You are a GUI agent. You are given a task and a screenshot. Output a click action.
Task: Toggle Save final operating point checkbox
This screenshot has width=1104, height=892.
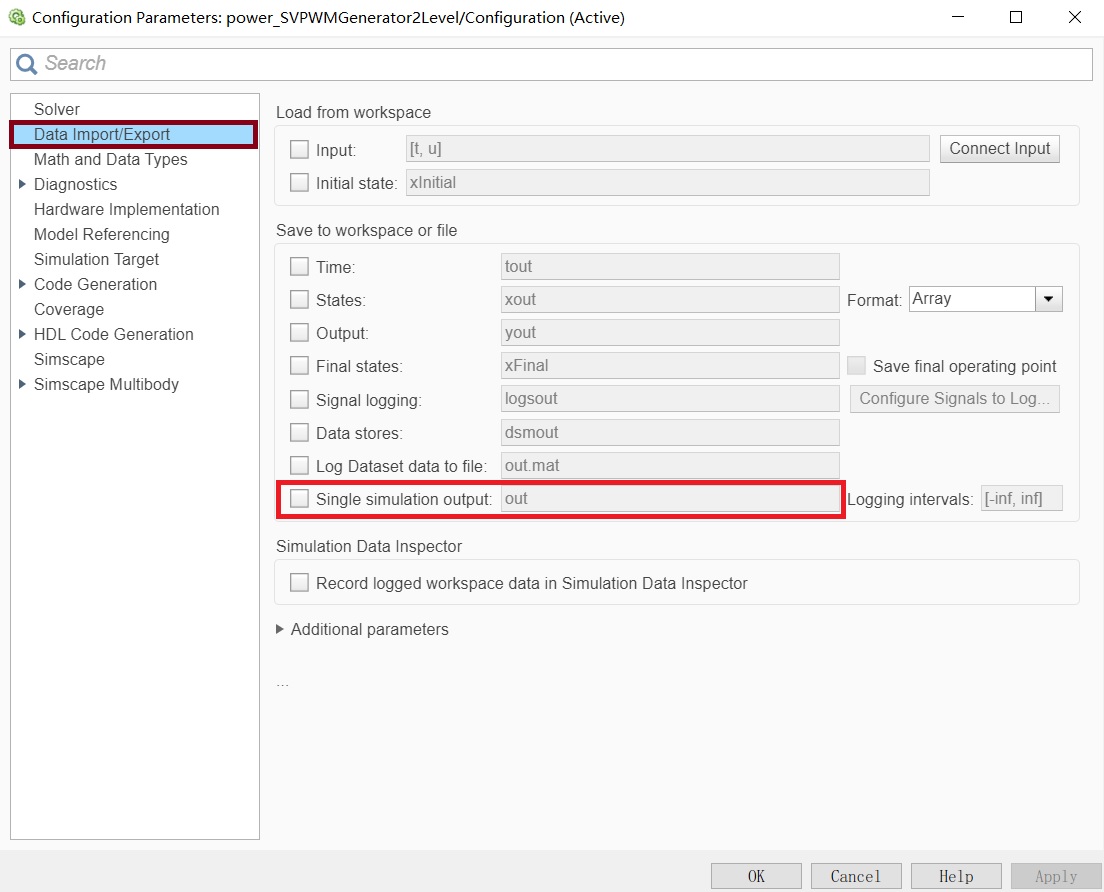[856, 365]
